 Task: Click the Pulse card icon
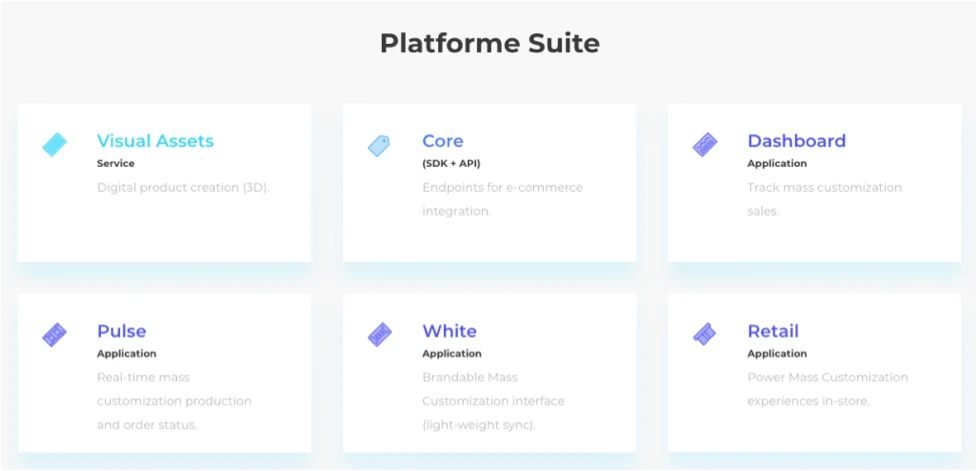[x=54, y=335]
